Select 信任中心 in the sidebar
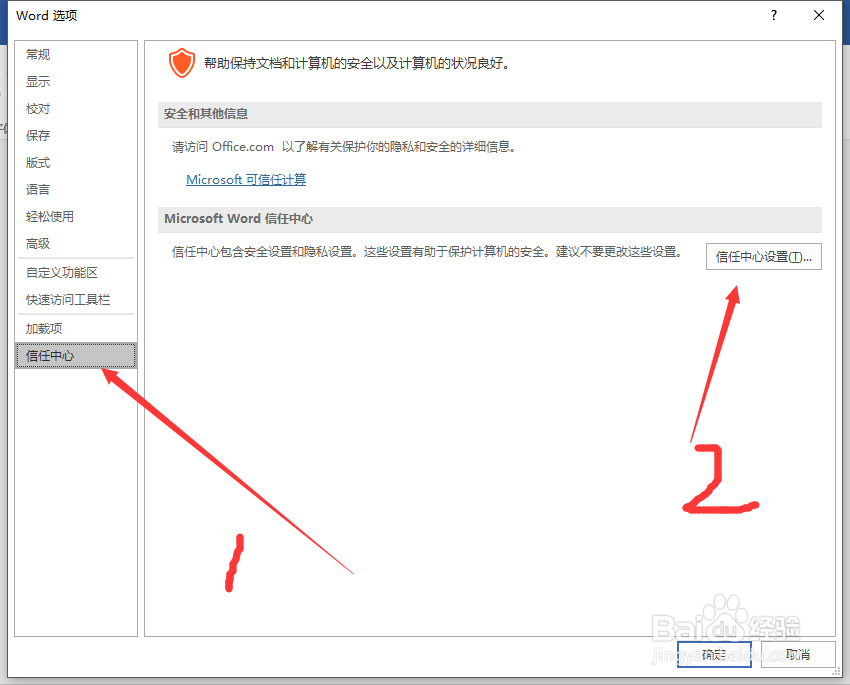850x685 pixels. coord(75,356)
